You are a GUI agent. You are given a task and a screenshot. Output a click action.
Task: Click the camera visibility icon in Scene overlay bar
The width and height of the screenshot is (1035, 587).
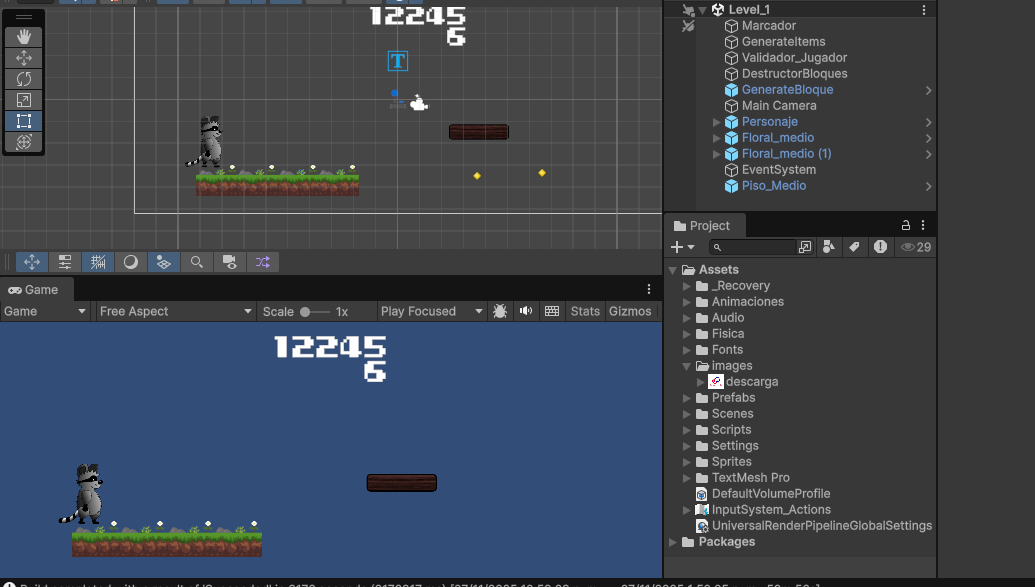(230, 262)
